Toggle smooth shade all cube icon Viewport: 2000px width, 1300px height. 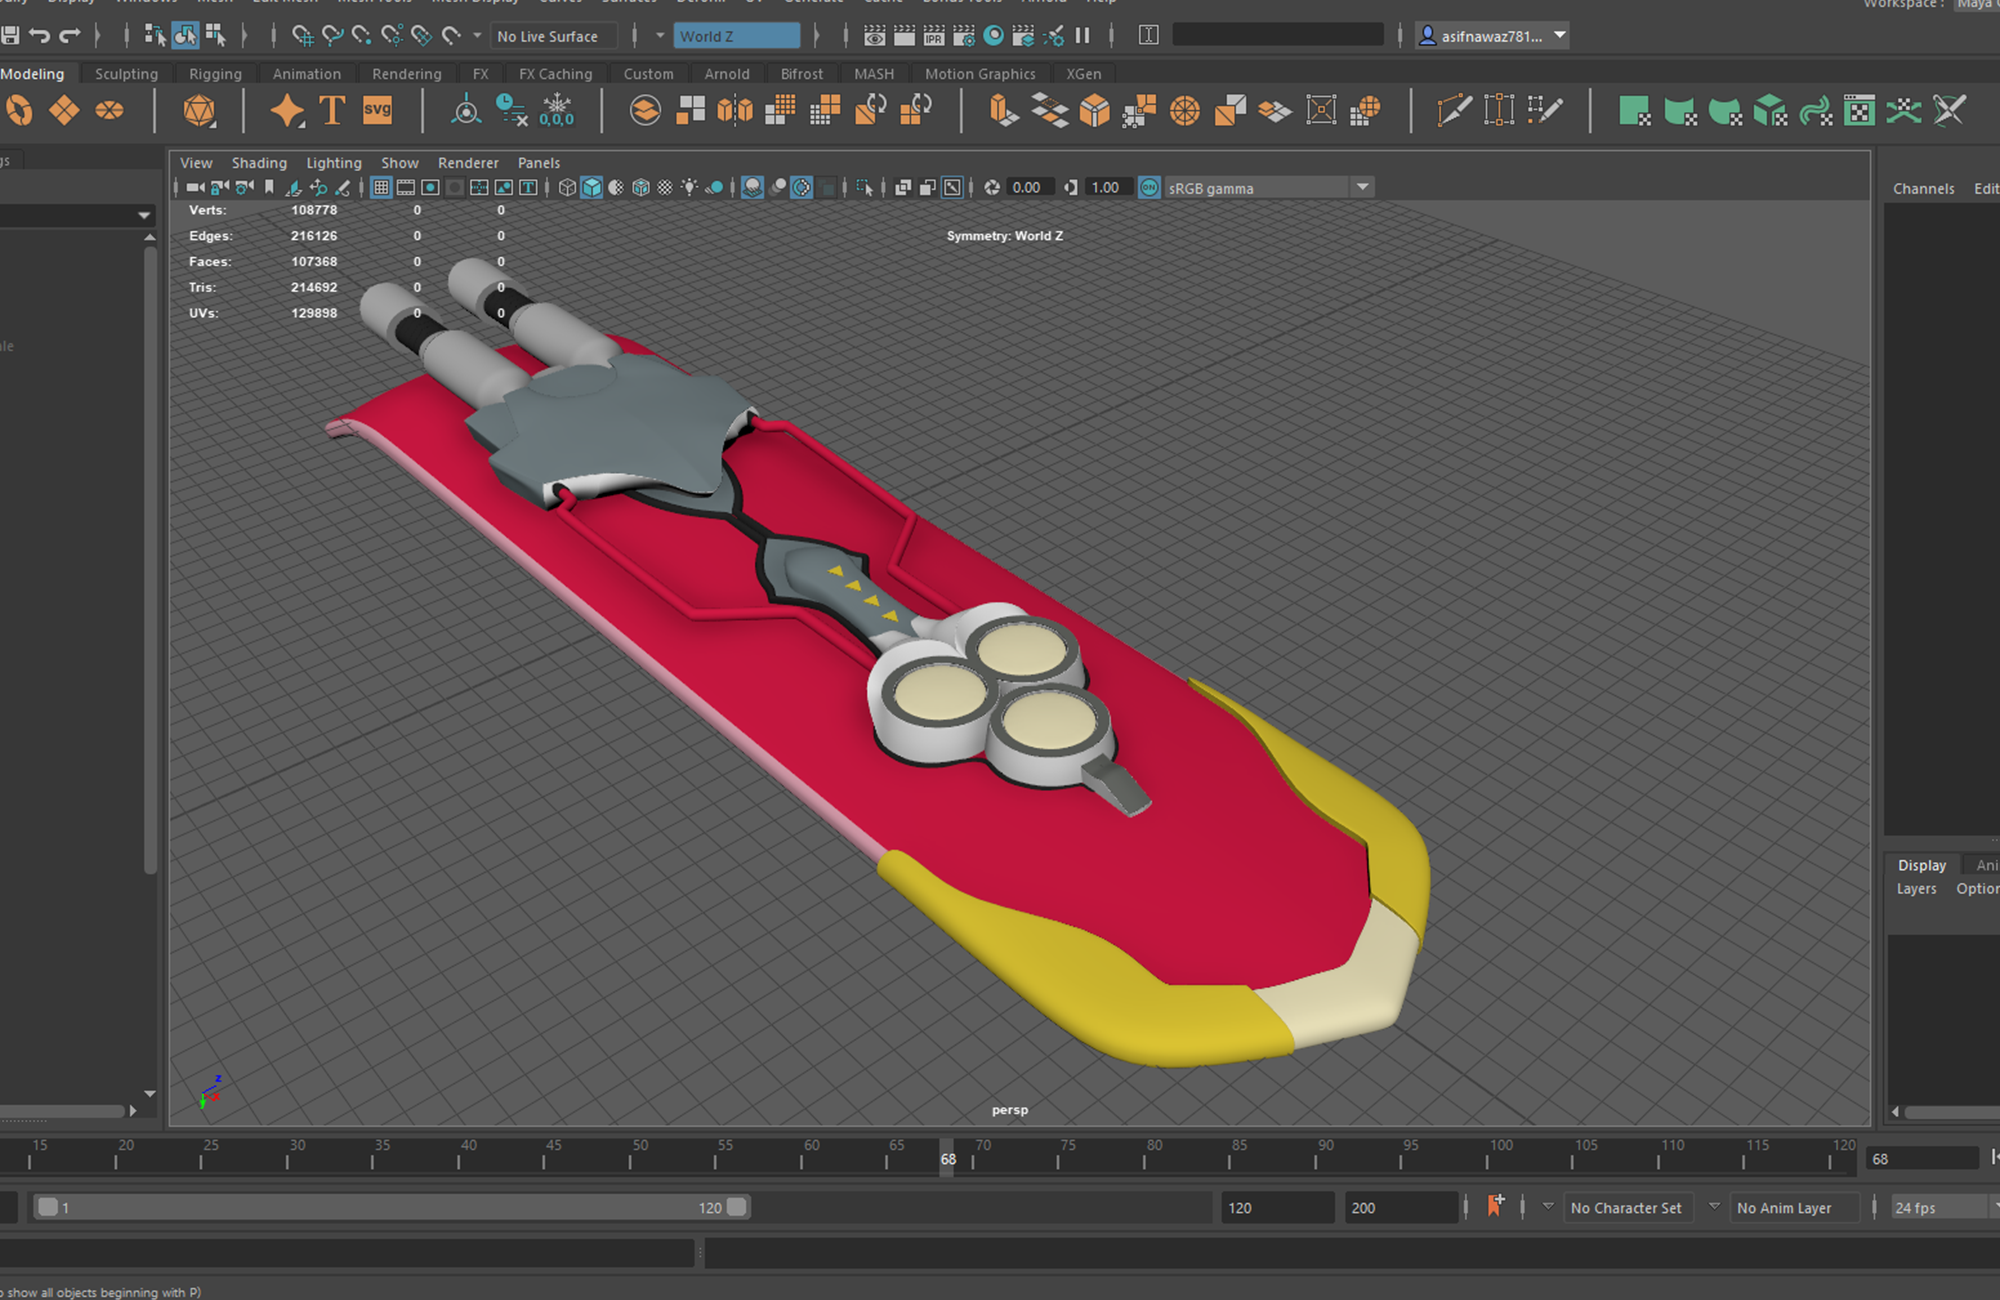(592, 188)
